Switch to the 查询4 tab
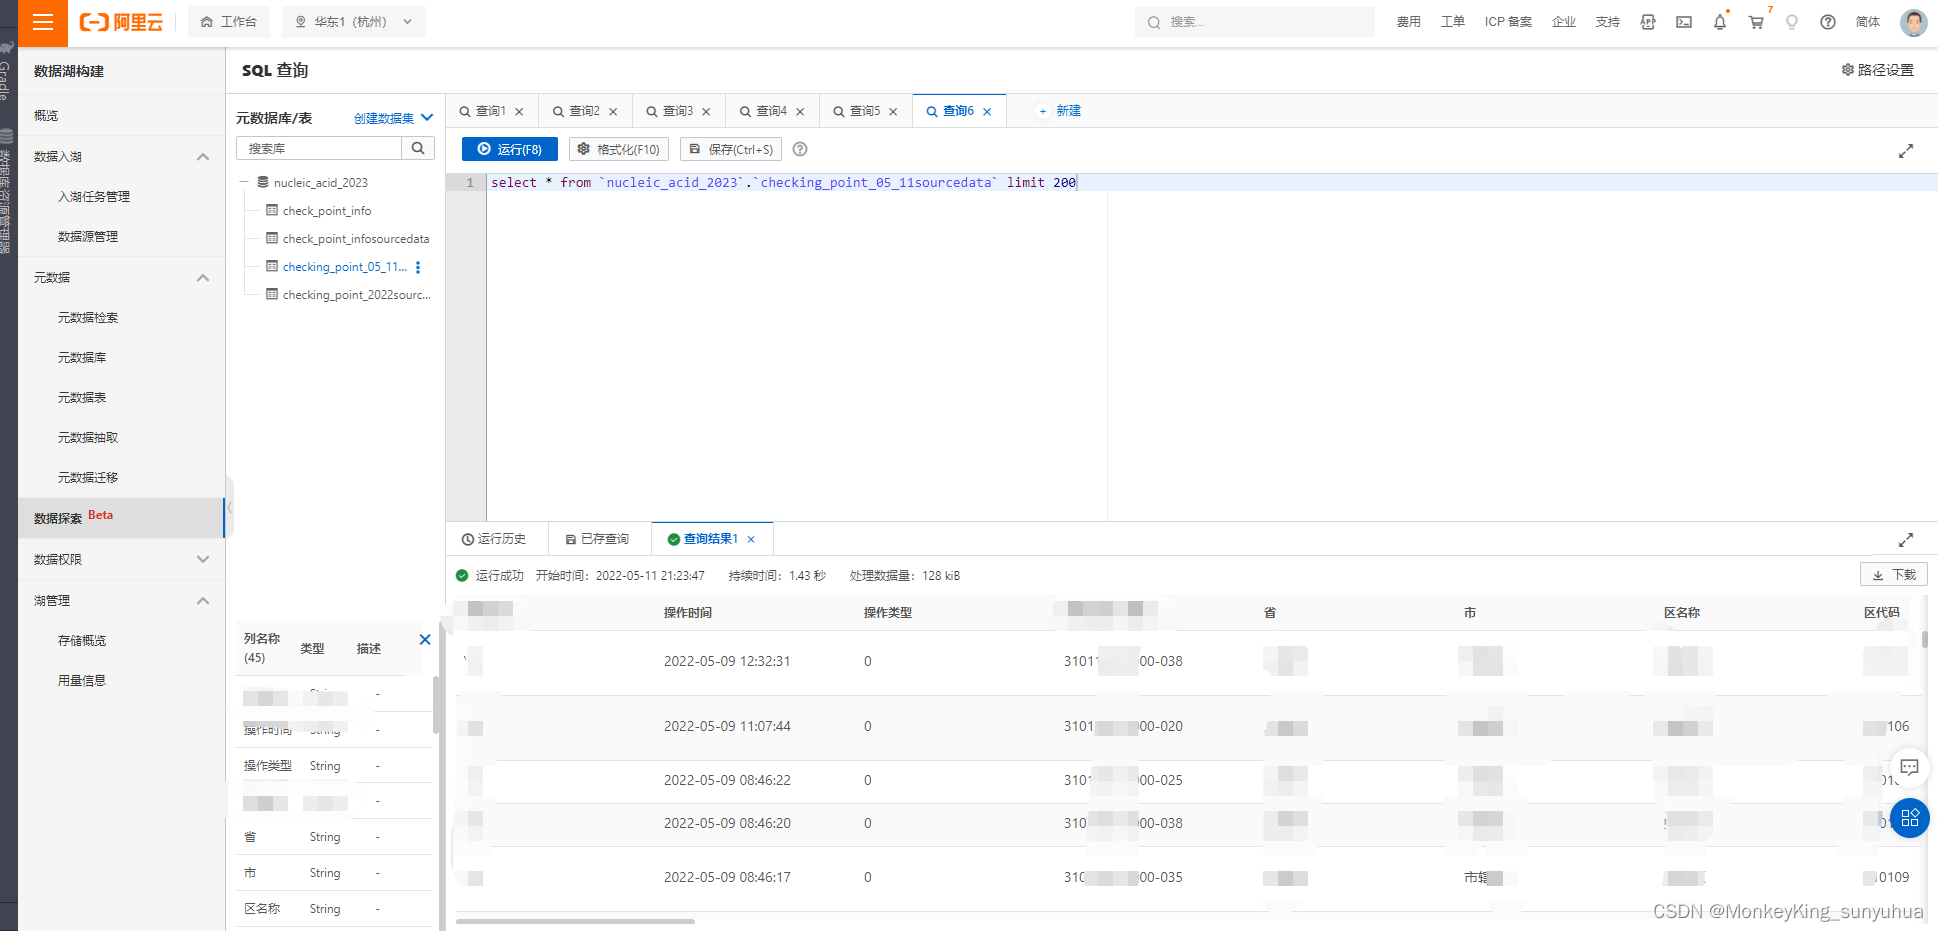Screen dimensions: 1938x931 [771, 111]
